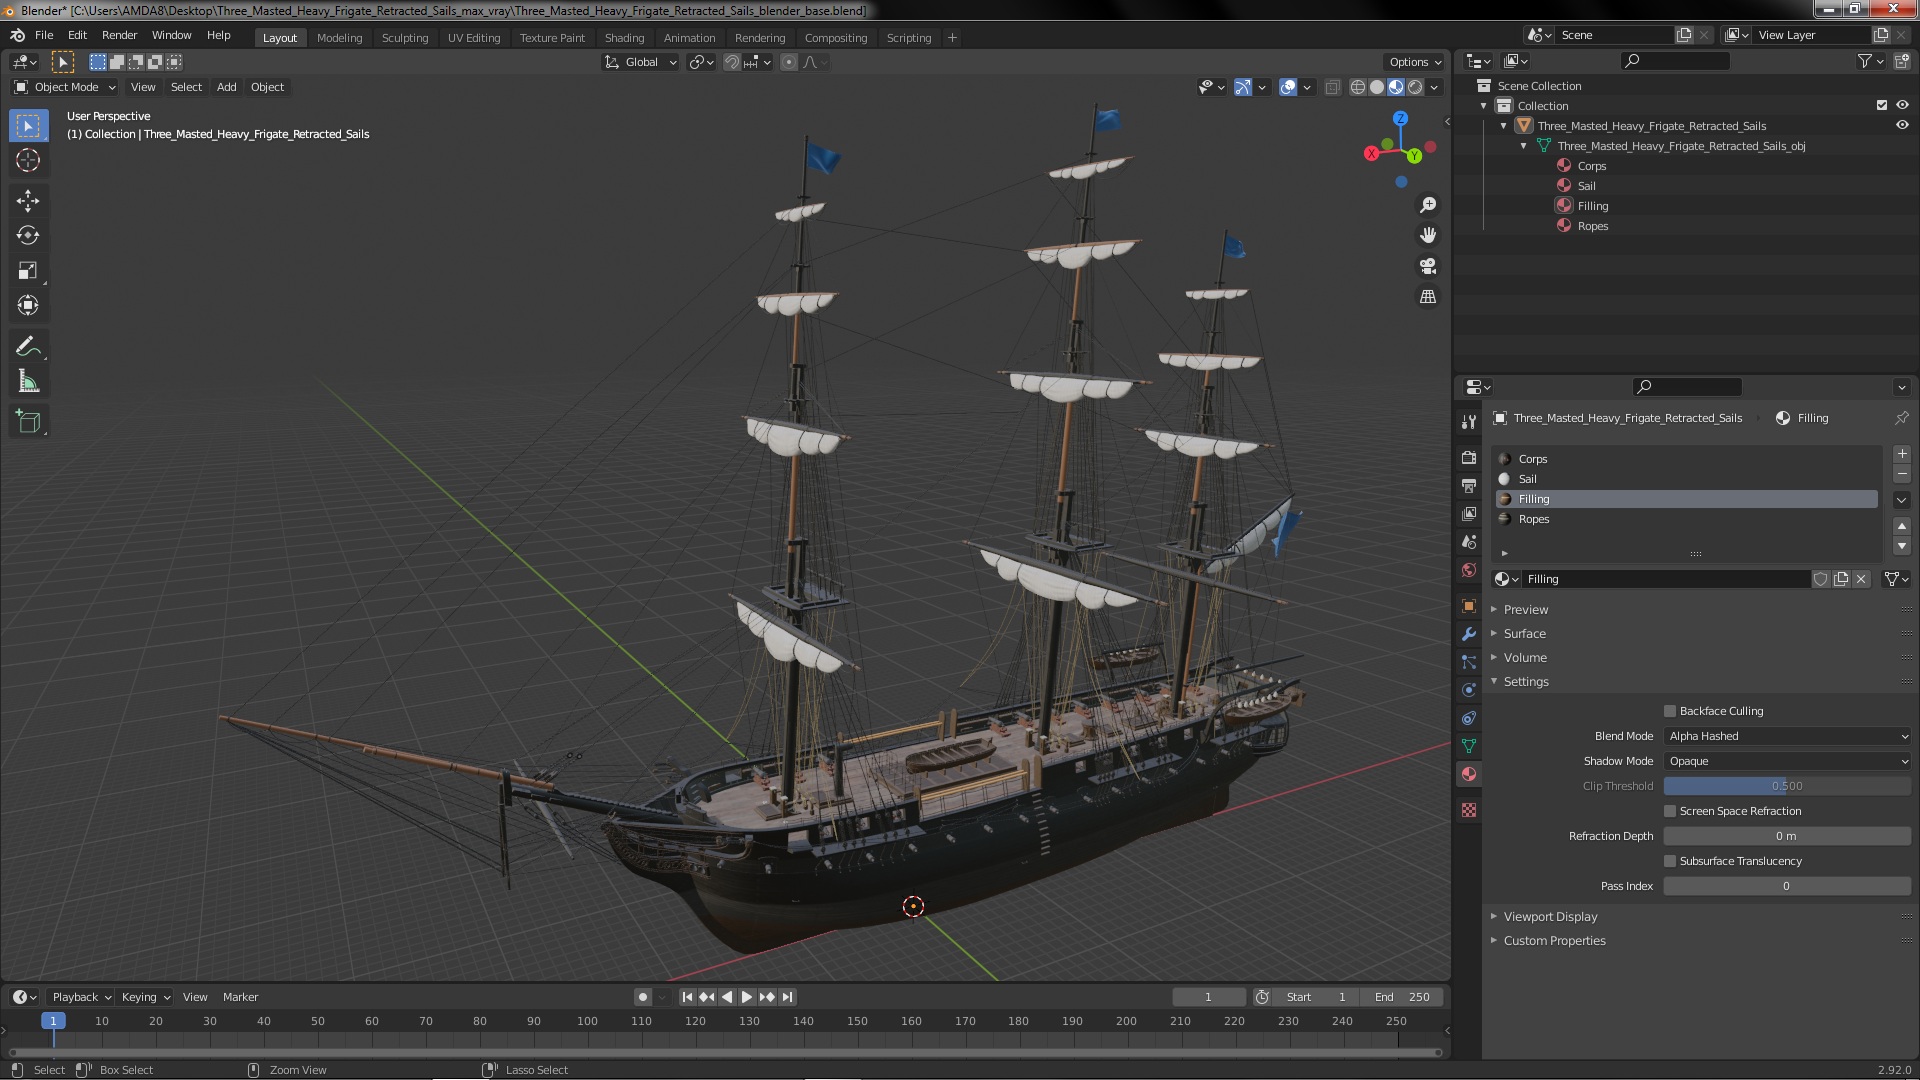Click the Add Cube tool icon

(x=28, y=422)
